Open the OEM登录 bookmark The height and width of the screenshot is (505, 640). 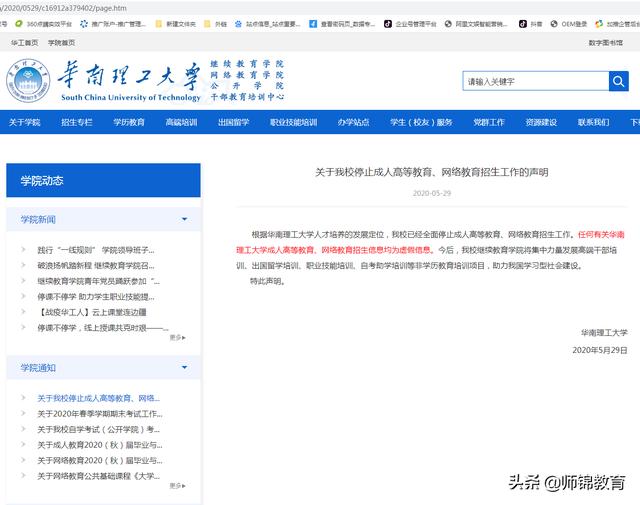(569, 24)
